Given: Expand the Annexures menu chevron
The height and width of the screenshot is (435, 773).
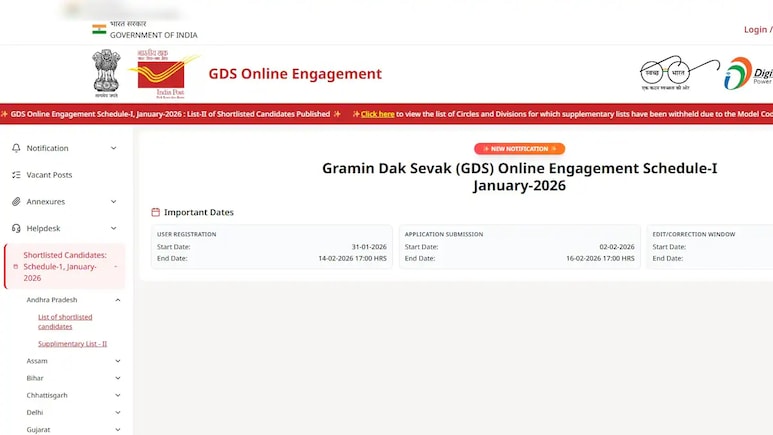Looking at the screenshot, I should (x=113, y=202).
